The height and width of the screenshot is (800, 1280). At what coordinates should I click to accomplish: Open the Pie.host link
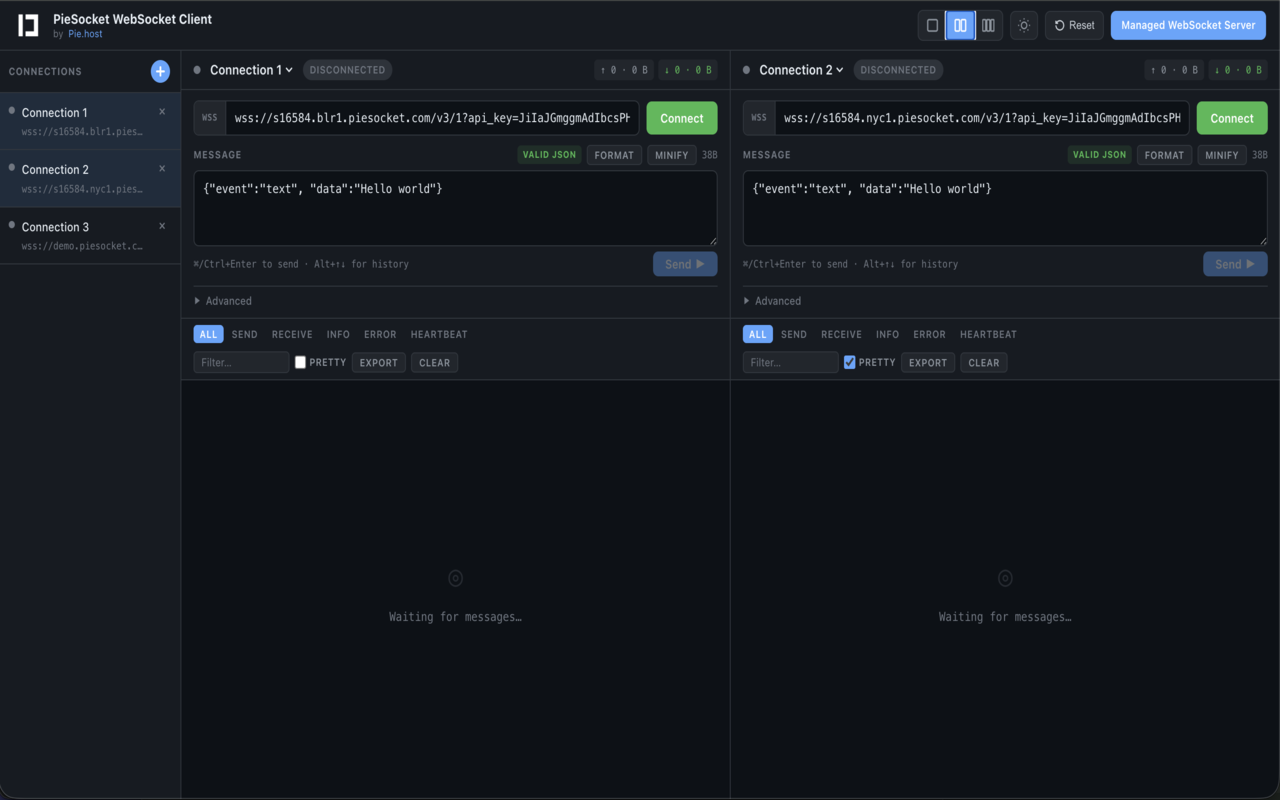pos(85,34)
